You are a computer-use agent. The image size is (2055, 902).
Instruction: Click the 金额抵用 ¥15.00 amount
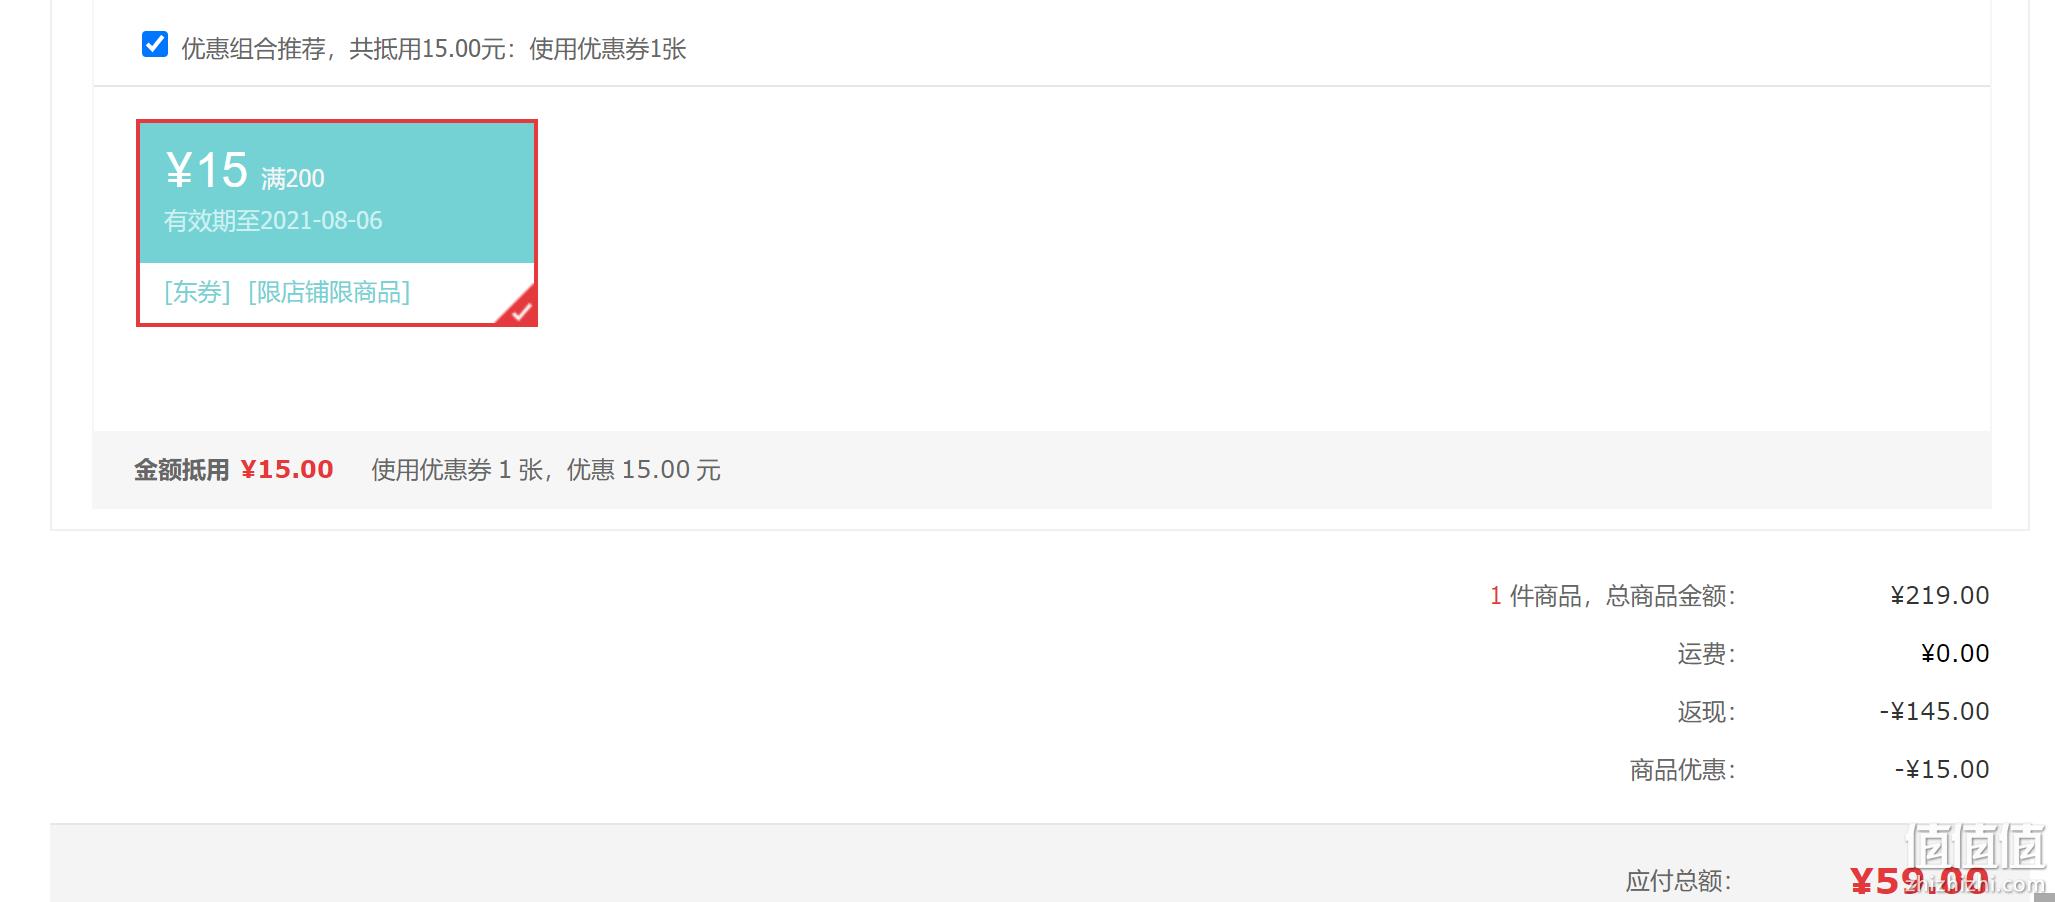[287, 470]
